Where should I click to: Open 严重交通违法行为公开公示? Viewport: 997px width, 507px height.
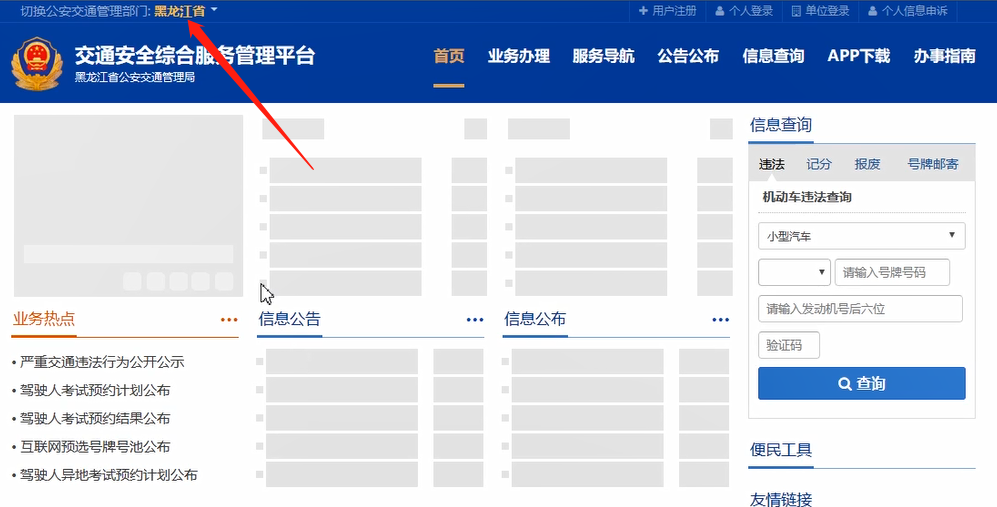(x=102, y=363)
